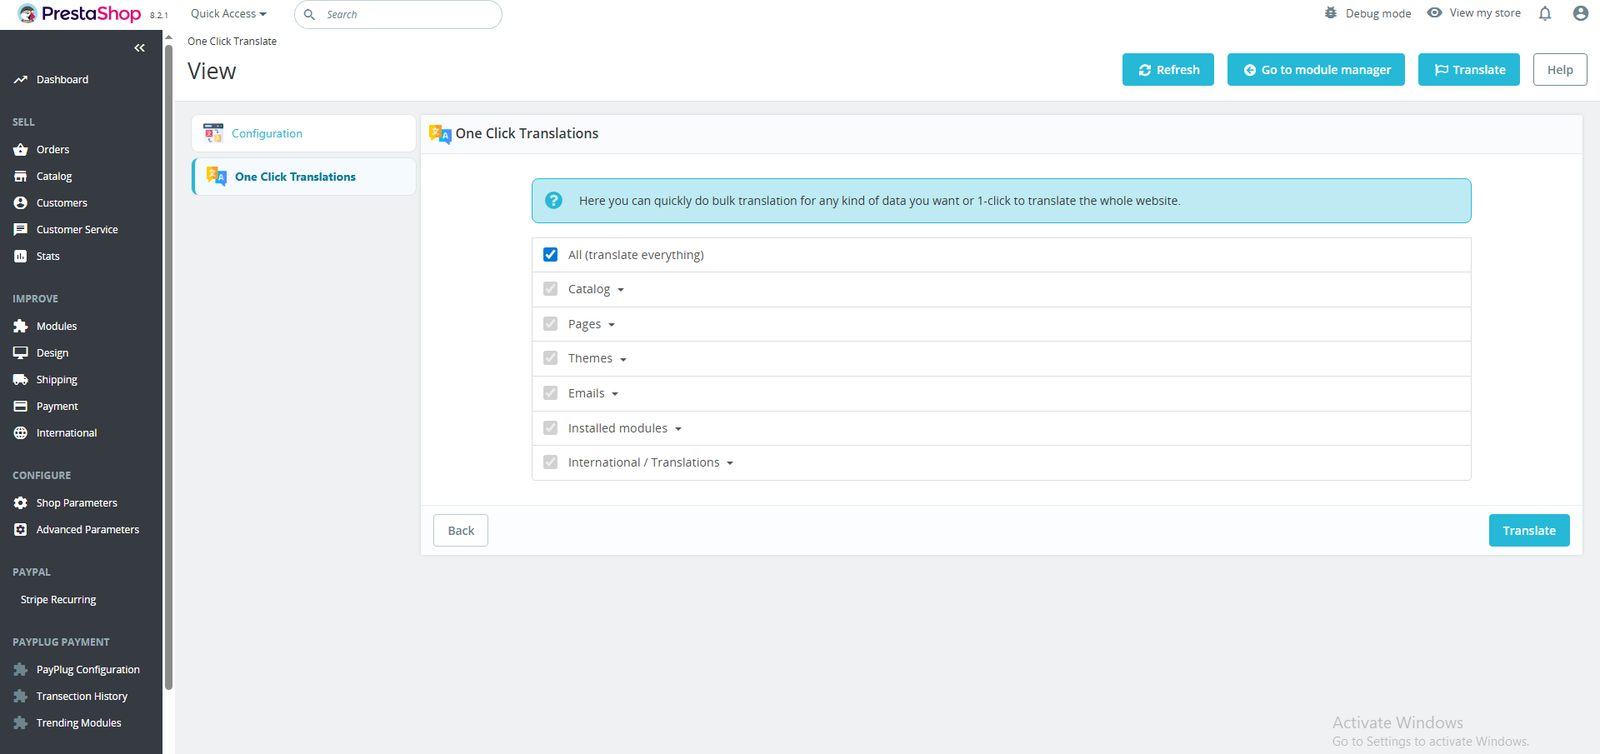1600x754 pixels.
Task: Click the Stats chart icon
Action: pos(20,256)
